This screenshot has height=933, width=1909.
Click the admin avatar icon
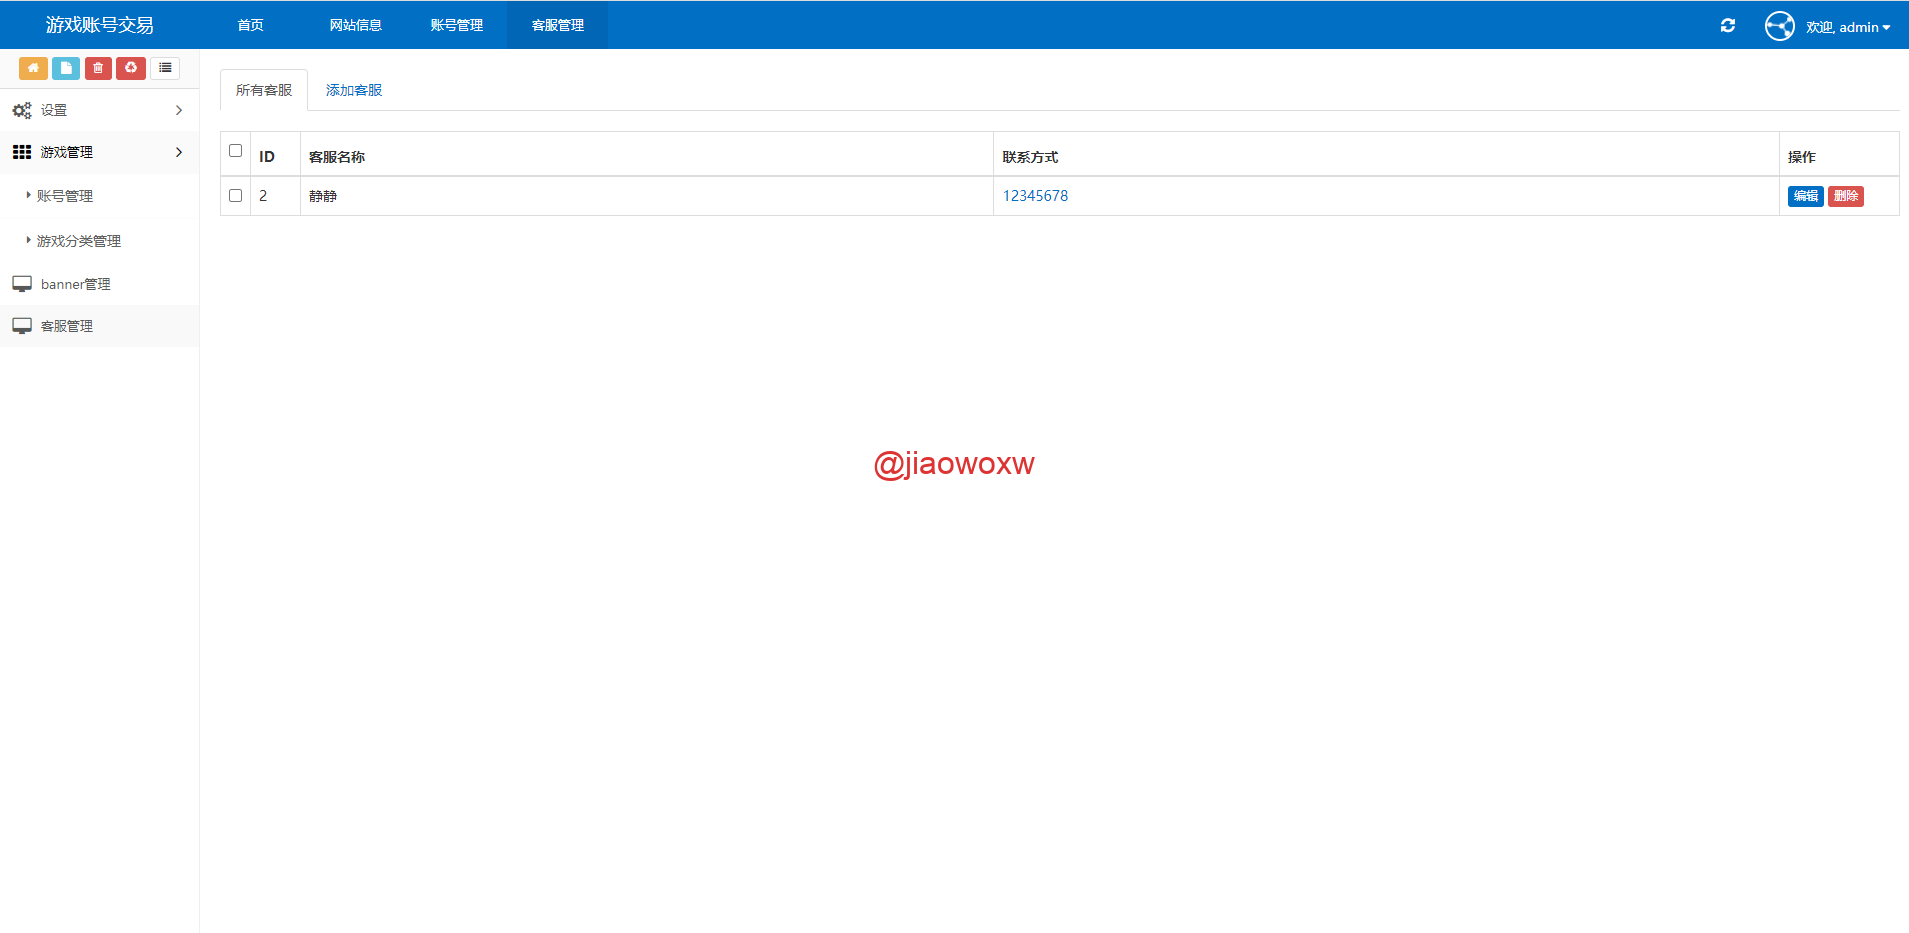click(1779, 26)
